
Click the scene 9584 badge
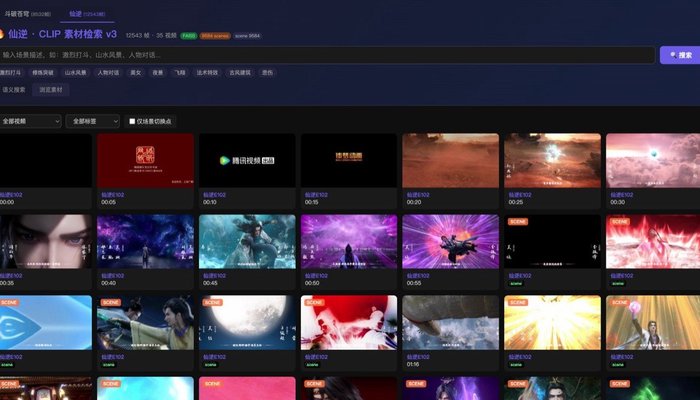click(x=247, y=36)
